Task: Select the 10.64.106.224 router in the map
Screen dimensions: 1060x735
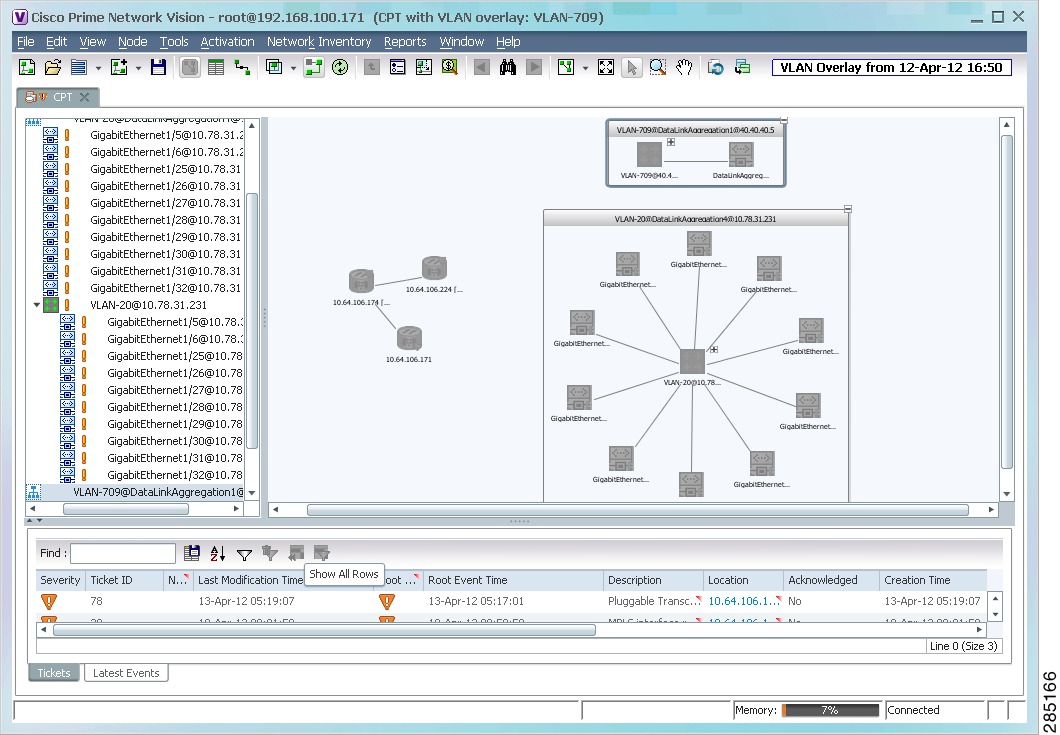Action: (x=434, y=269)
